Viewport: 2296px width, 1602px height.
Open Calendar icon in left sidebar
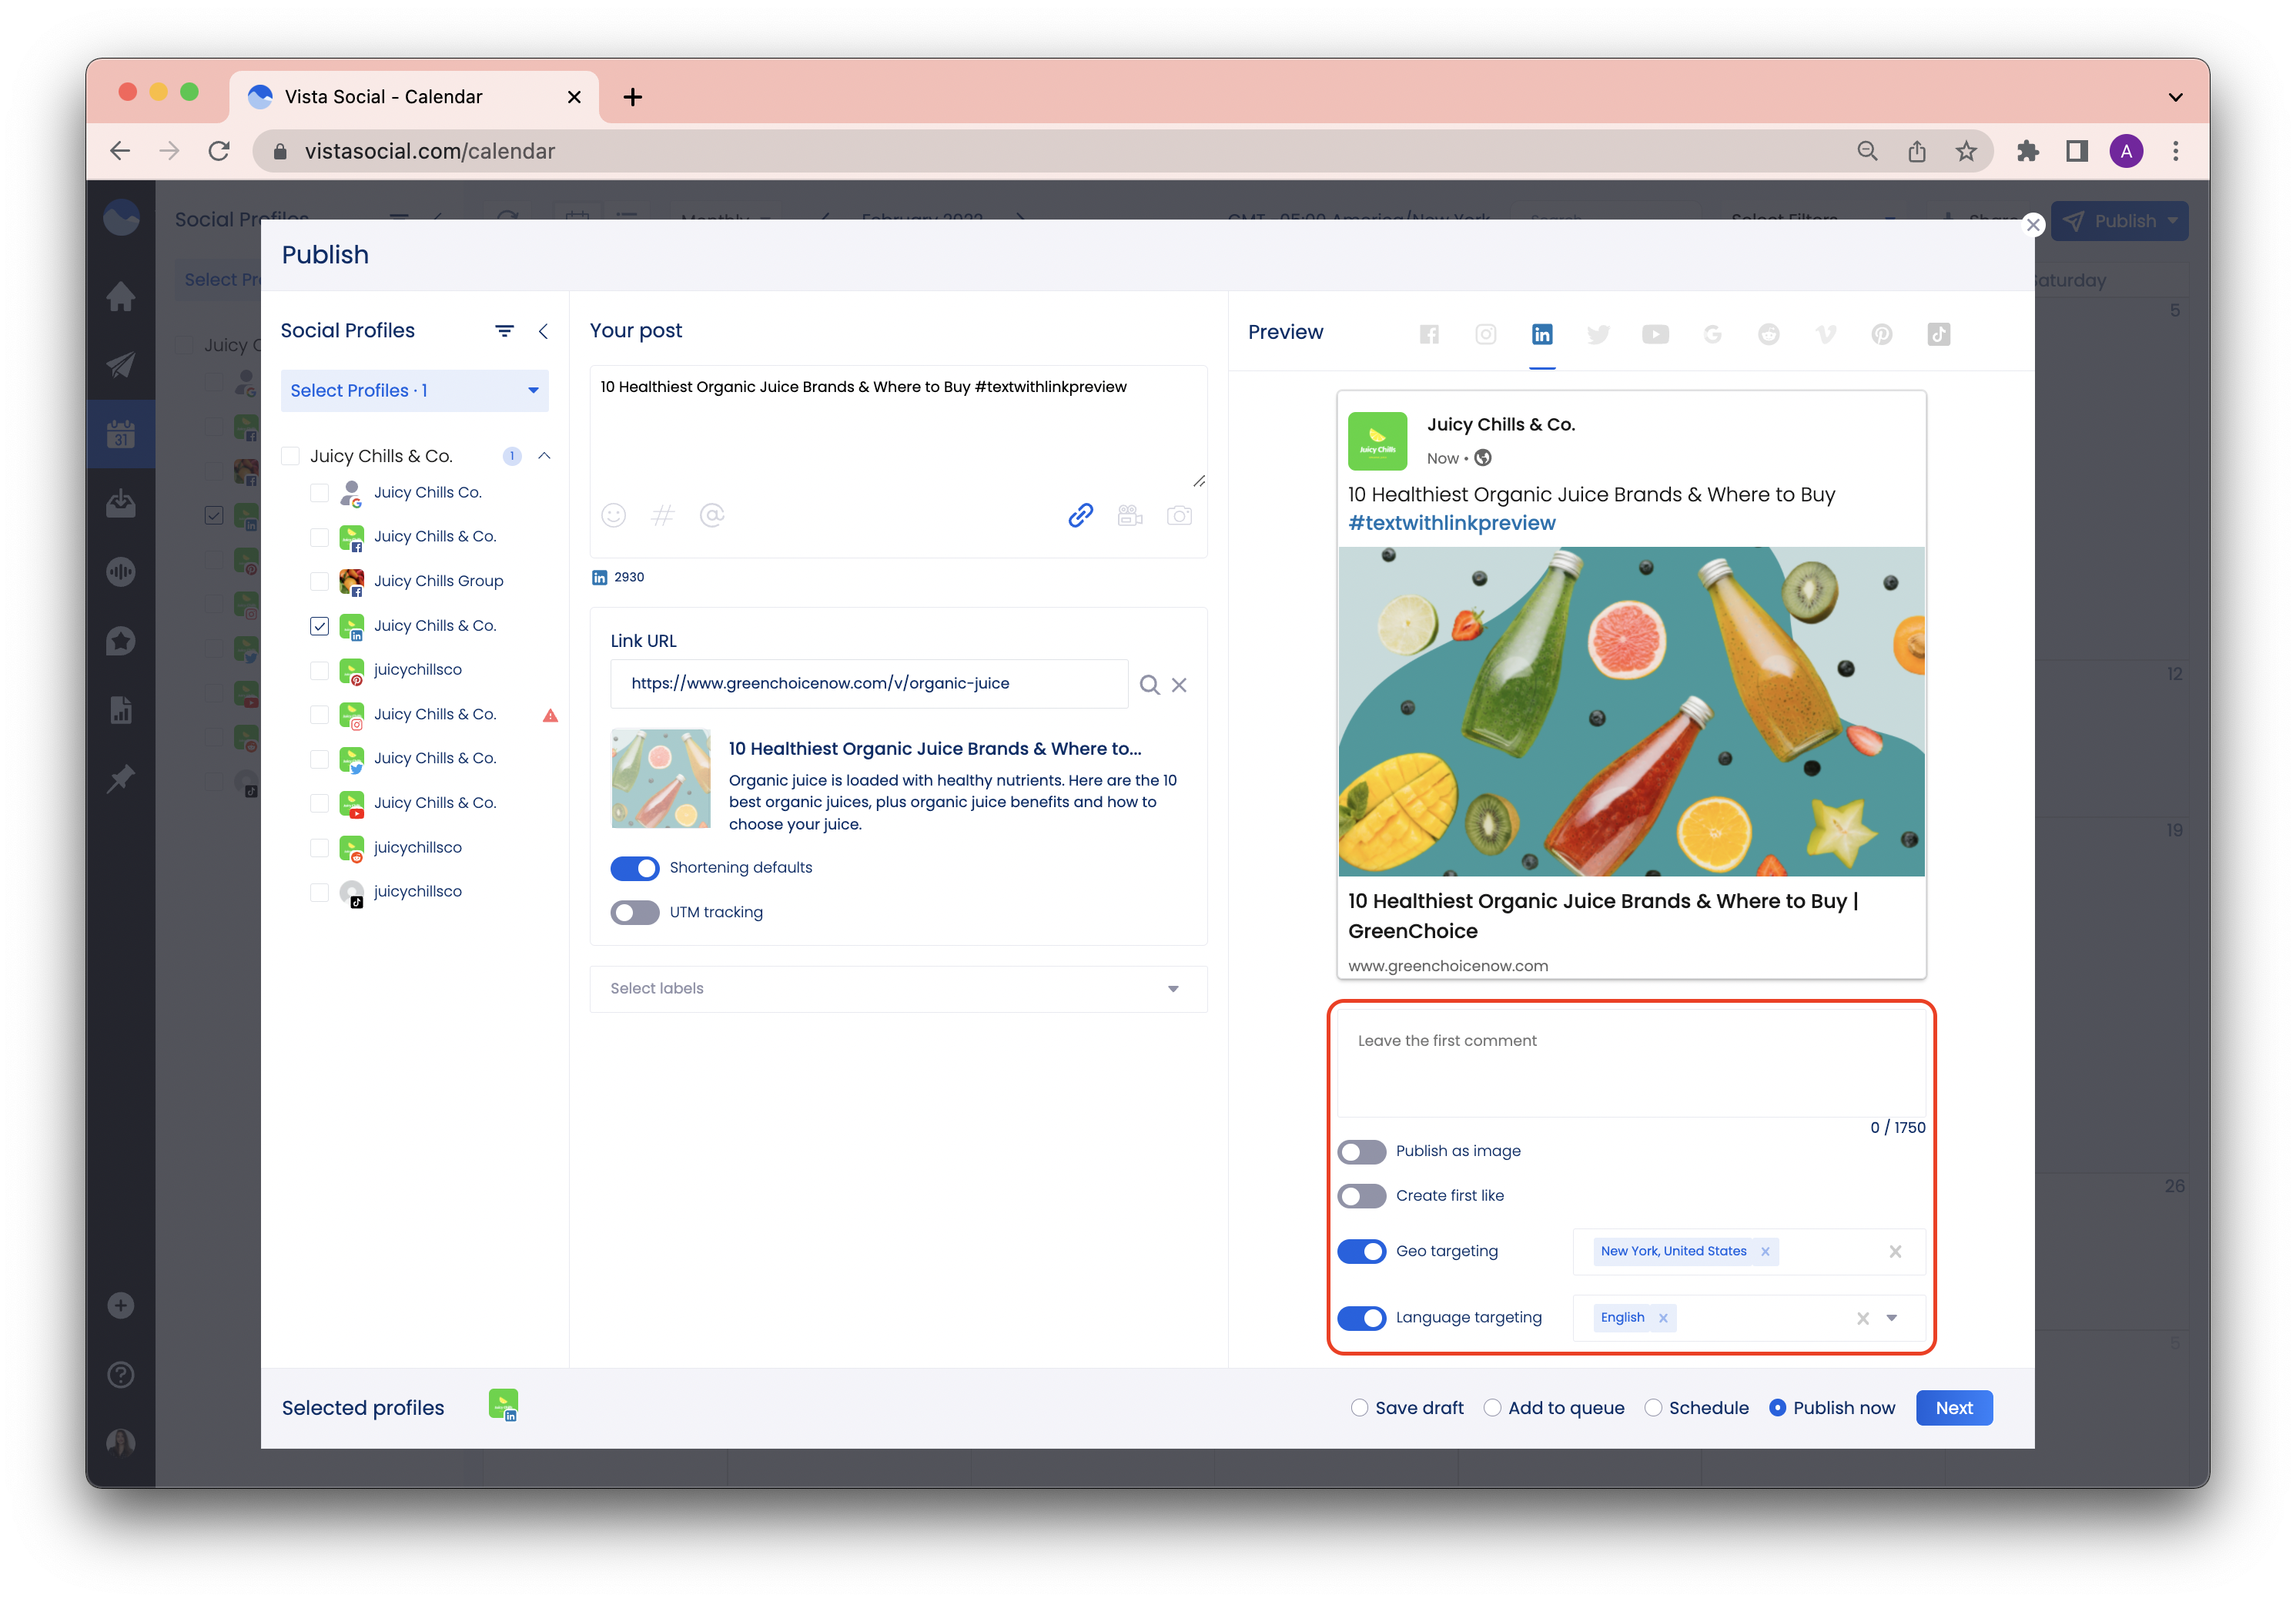point(121,434)
